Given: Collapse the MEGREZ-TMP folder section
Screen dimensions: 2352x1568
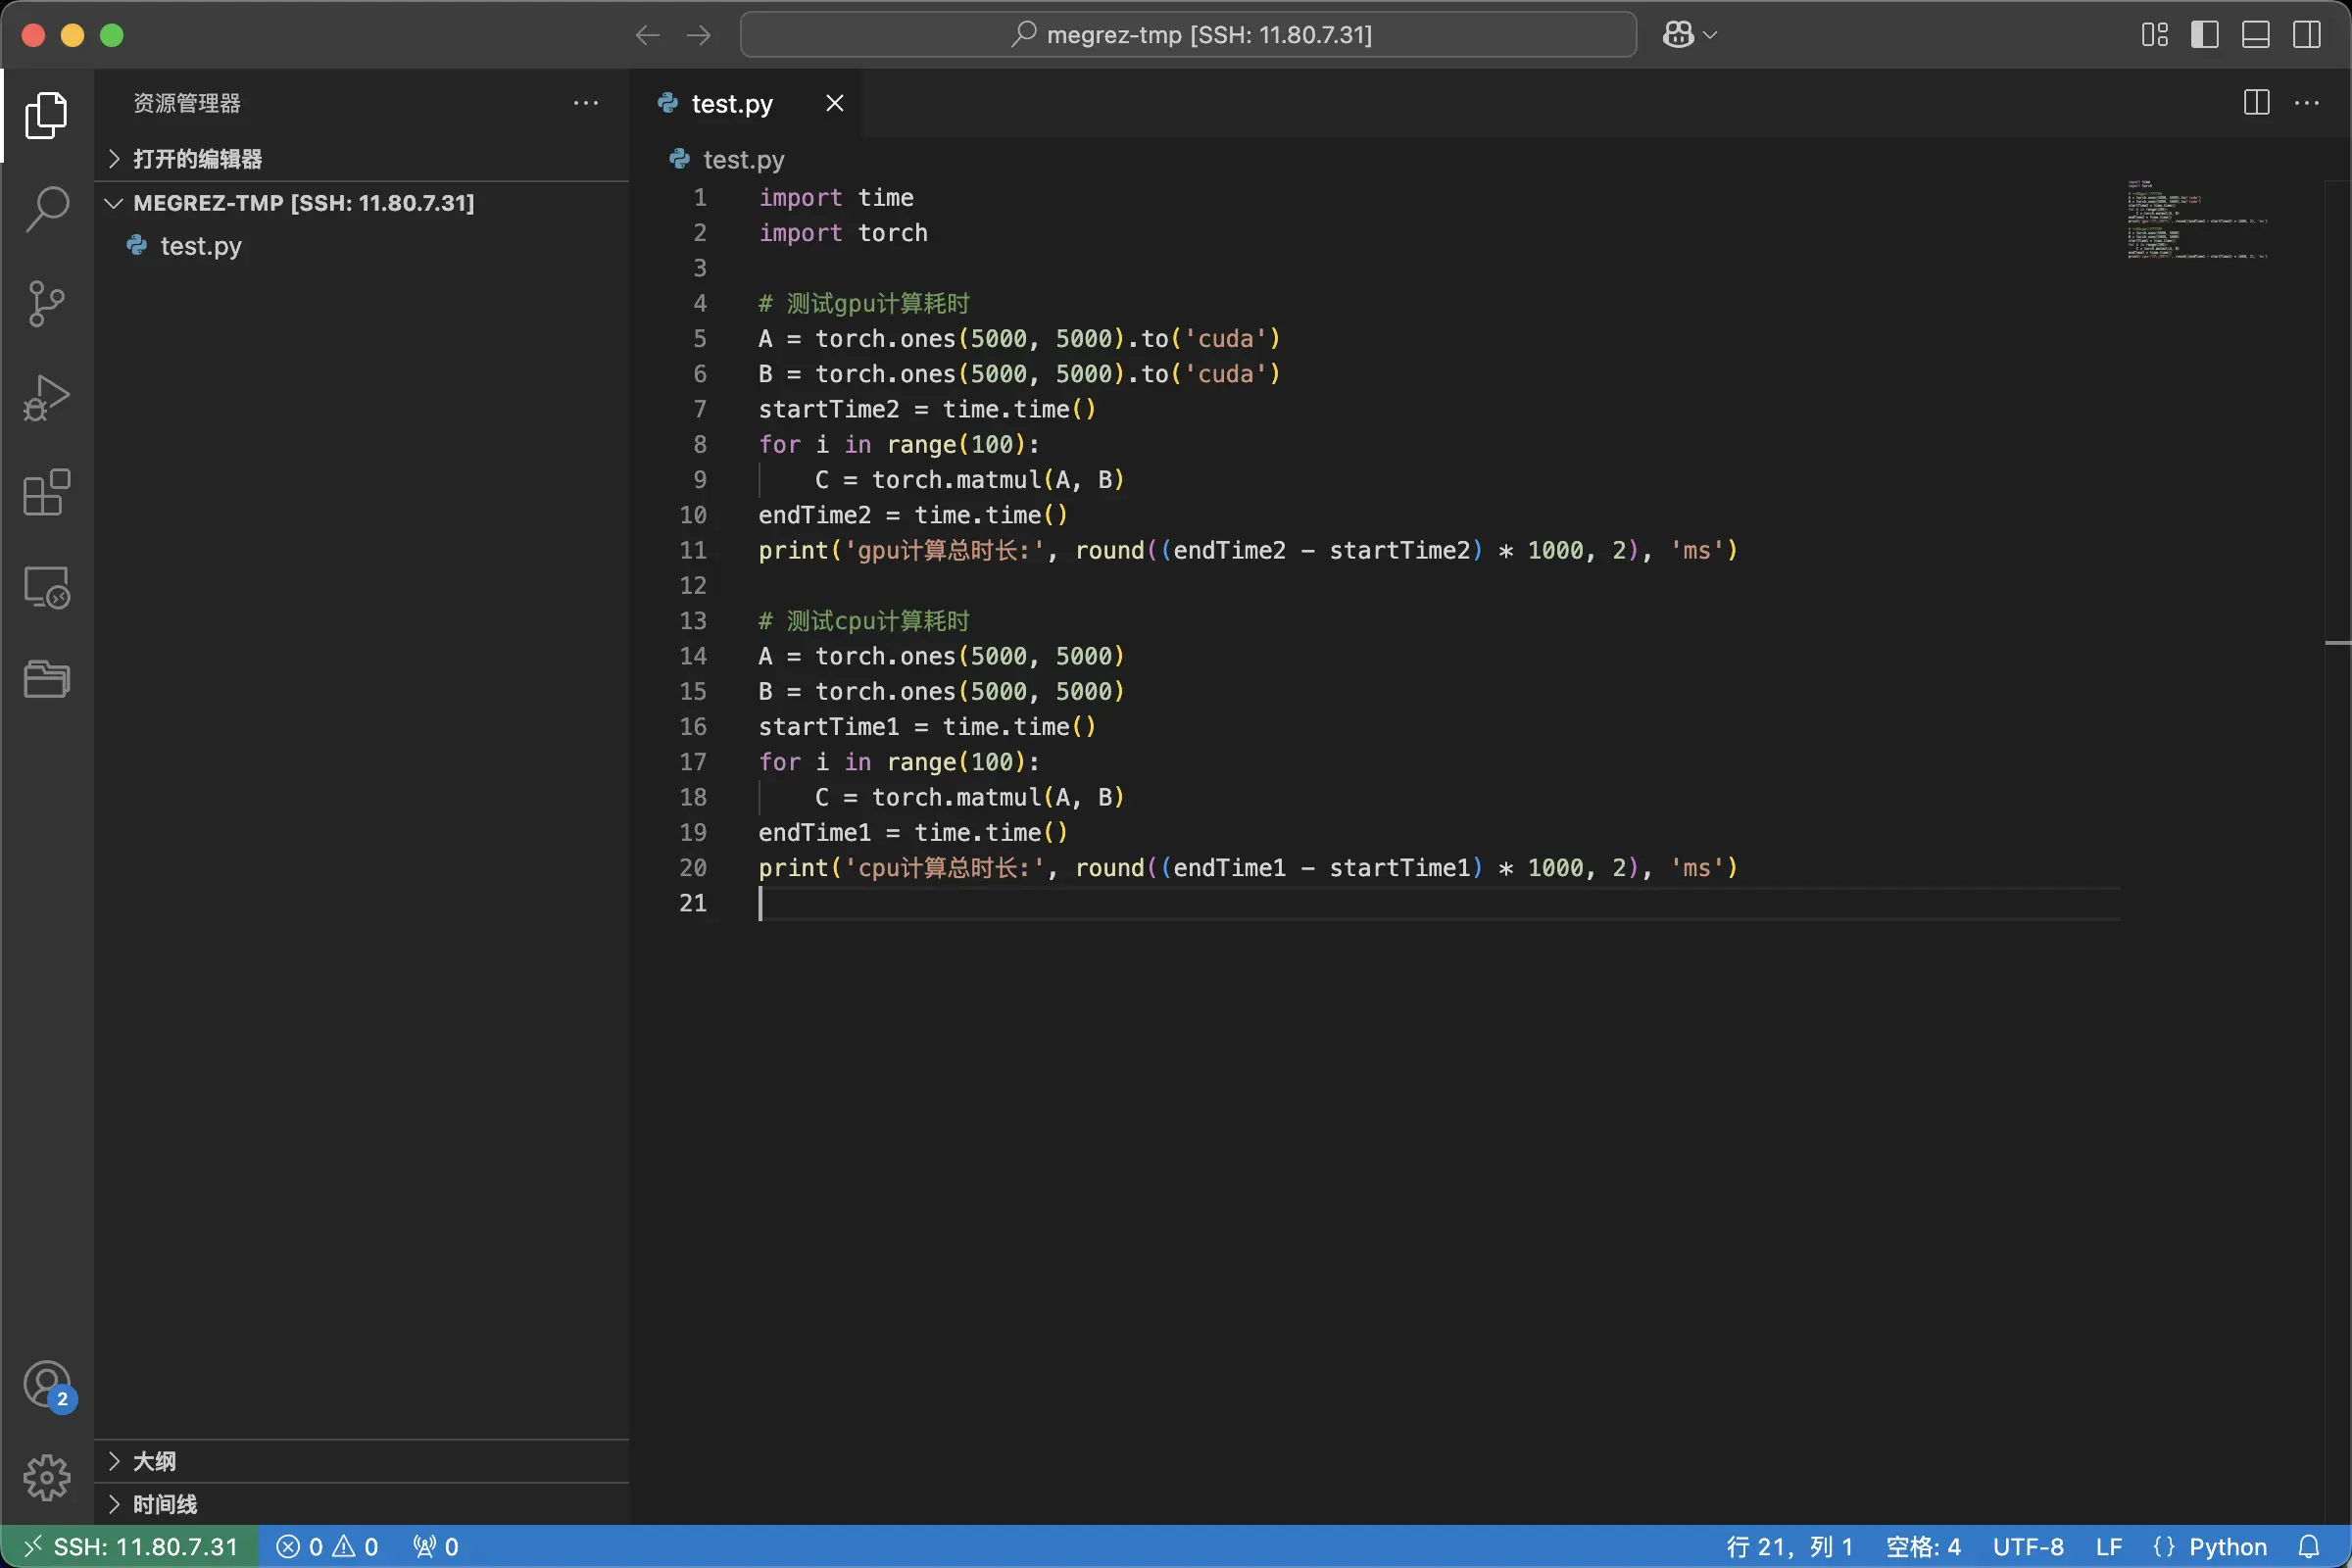Looking at the screenshot, I should pyautogui.click(x=113, y=203).
